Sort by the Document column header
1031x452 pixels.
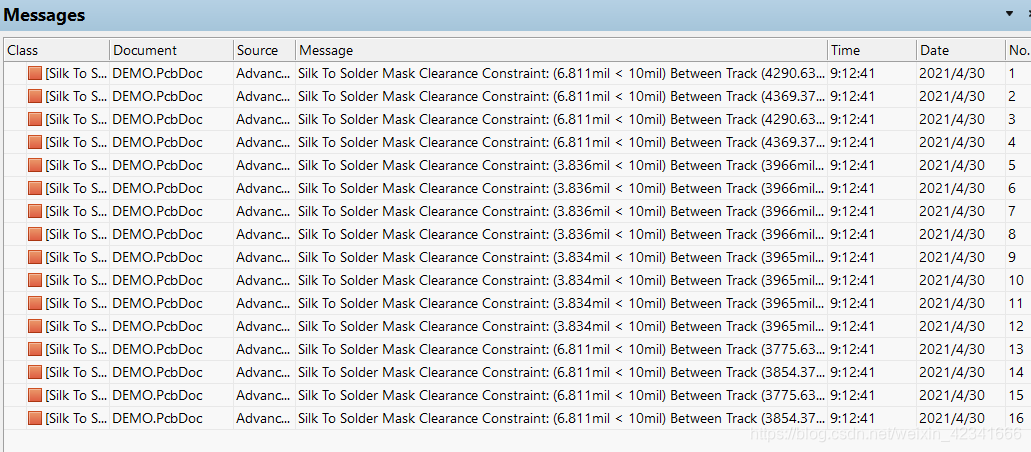click(x=170, y=50)
